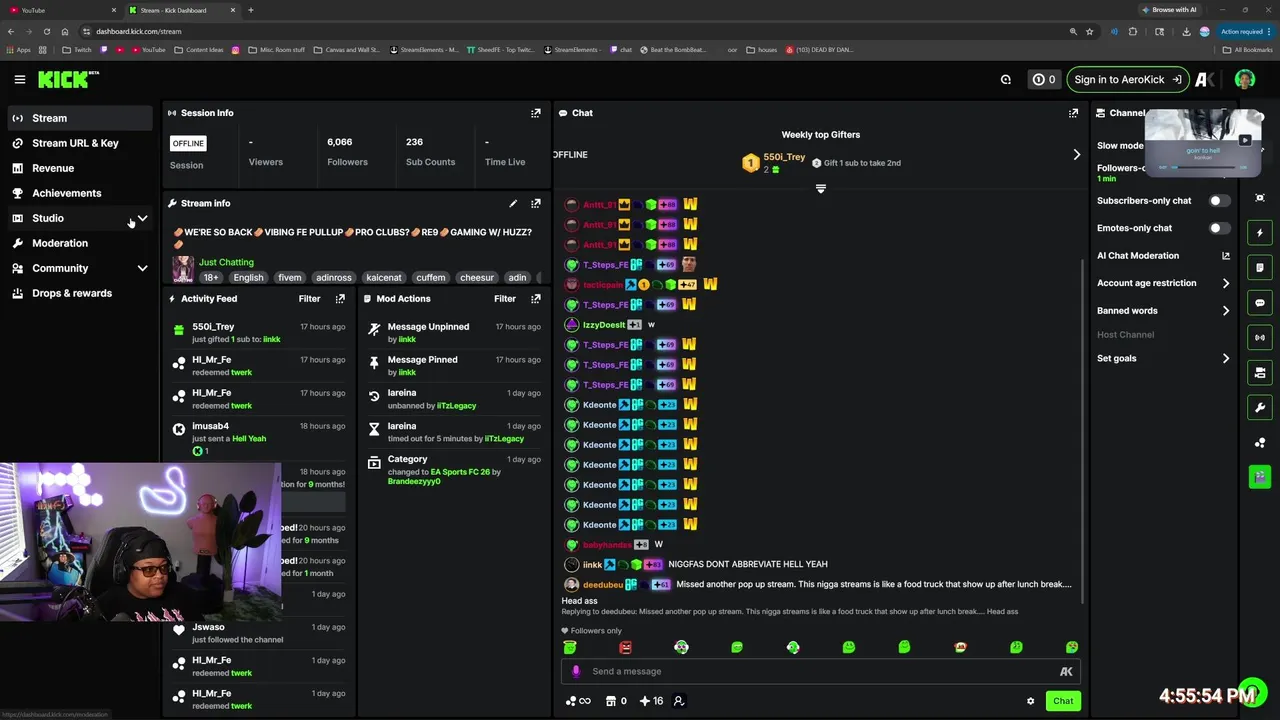The image size is (1280, 720).
Task: Toggle Emotes-only chat switch
Action: 1219,228
